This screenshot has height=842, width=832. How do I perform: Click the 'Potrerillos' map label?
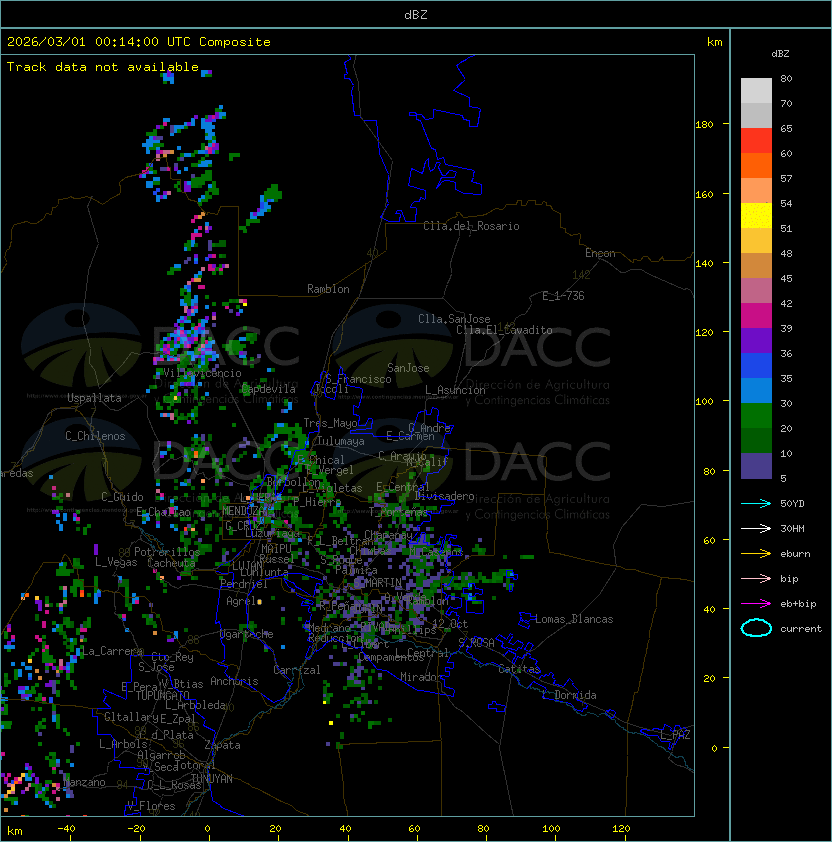click(167, 552)
